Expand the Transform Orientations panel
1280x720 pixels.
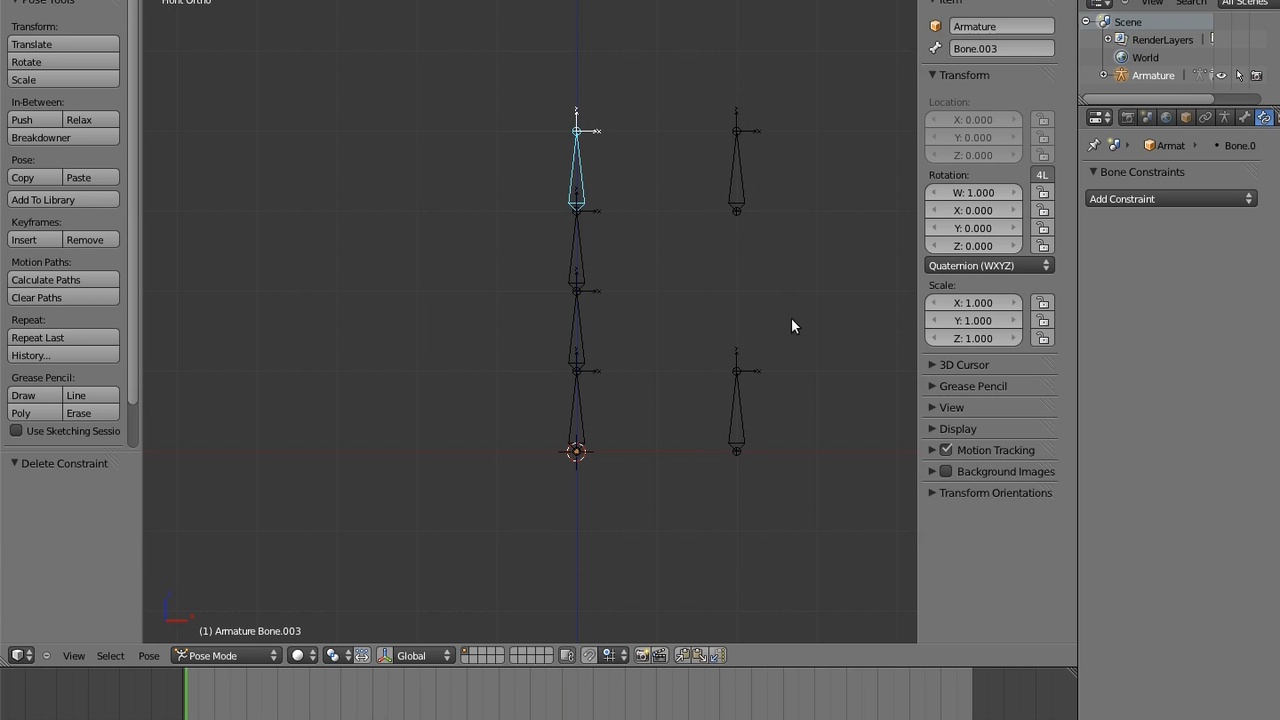pos(932,493)
